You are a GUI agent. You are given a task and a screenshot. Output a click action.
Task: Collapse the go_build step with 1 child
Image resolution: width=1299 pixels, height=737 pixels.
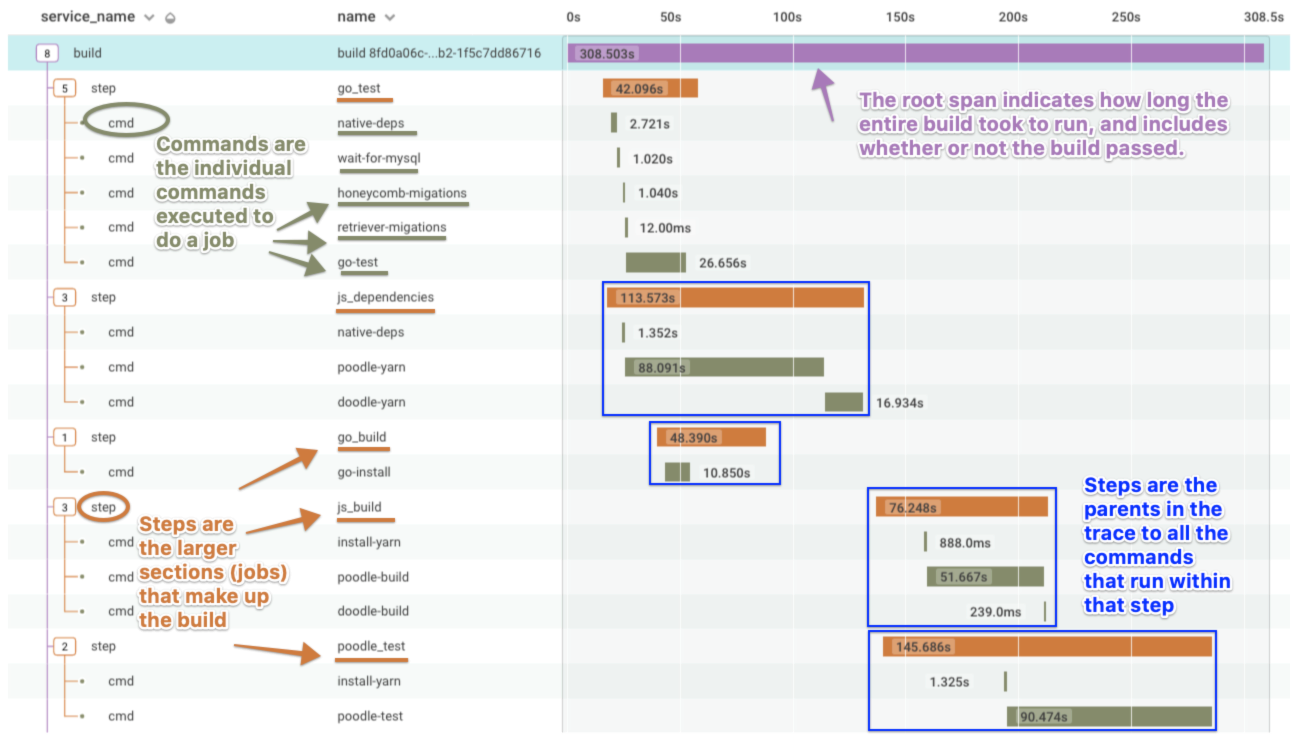[x=65, y=437]
